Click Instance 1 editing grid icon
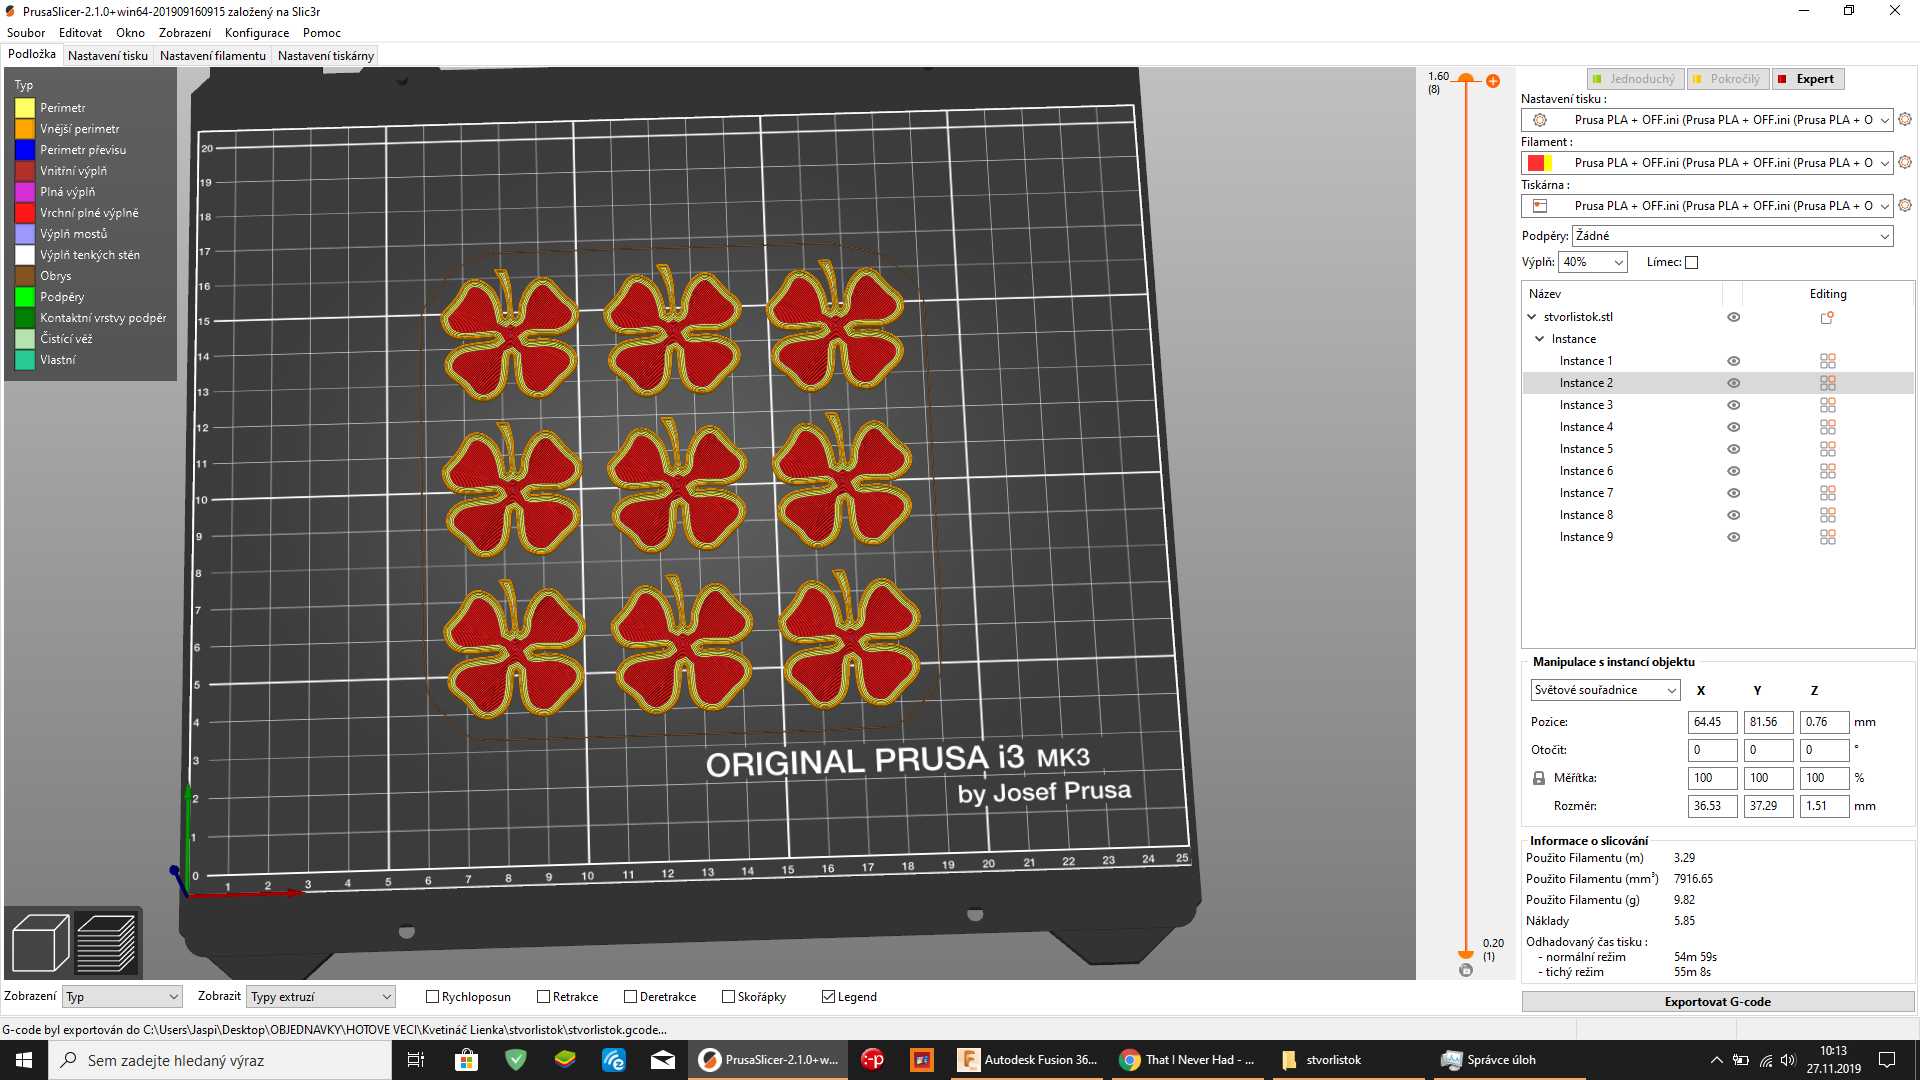Screen dimensions: 1920x1080 (x=1828, y=361)
